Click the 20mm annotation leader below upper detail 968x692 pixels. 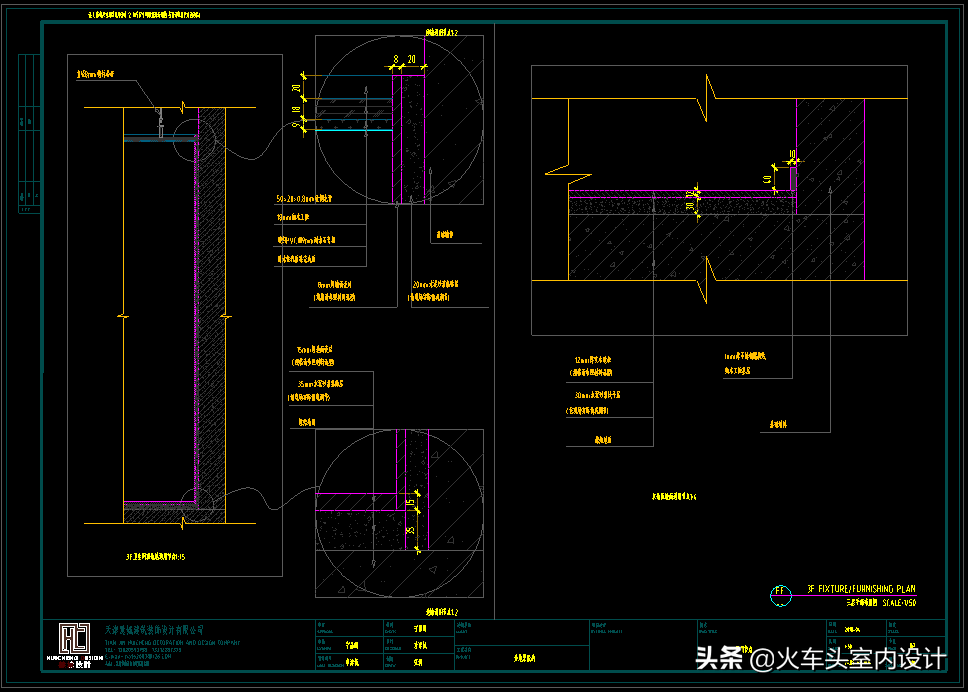pyautogui.click(x=435, y=291)
